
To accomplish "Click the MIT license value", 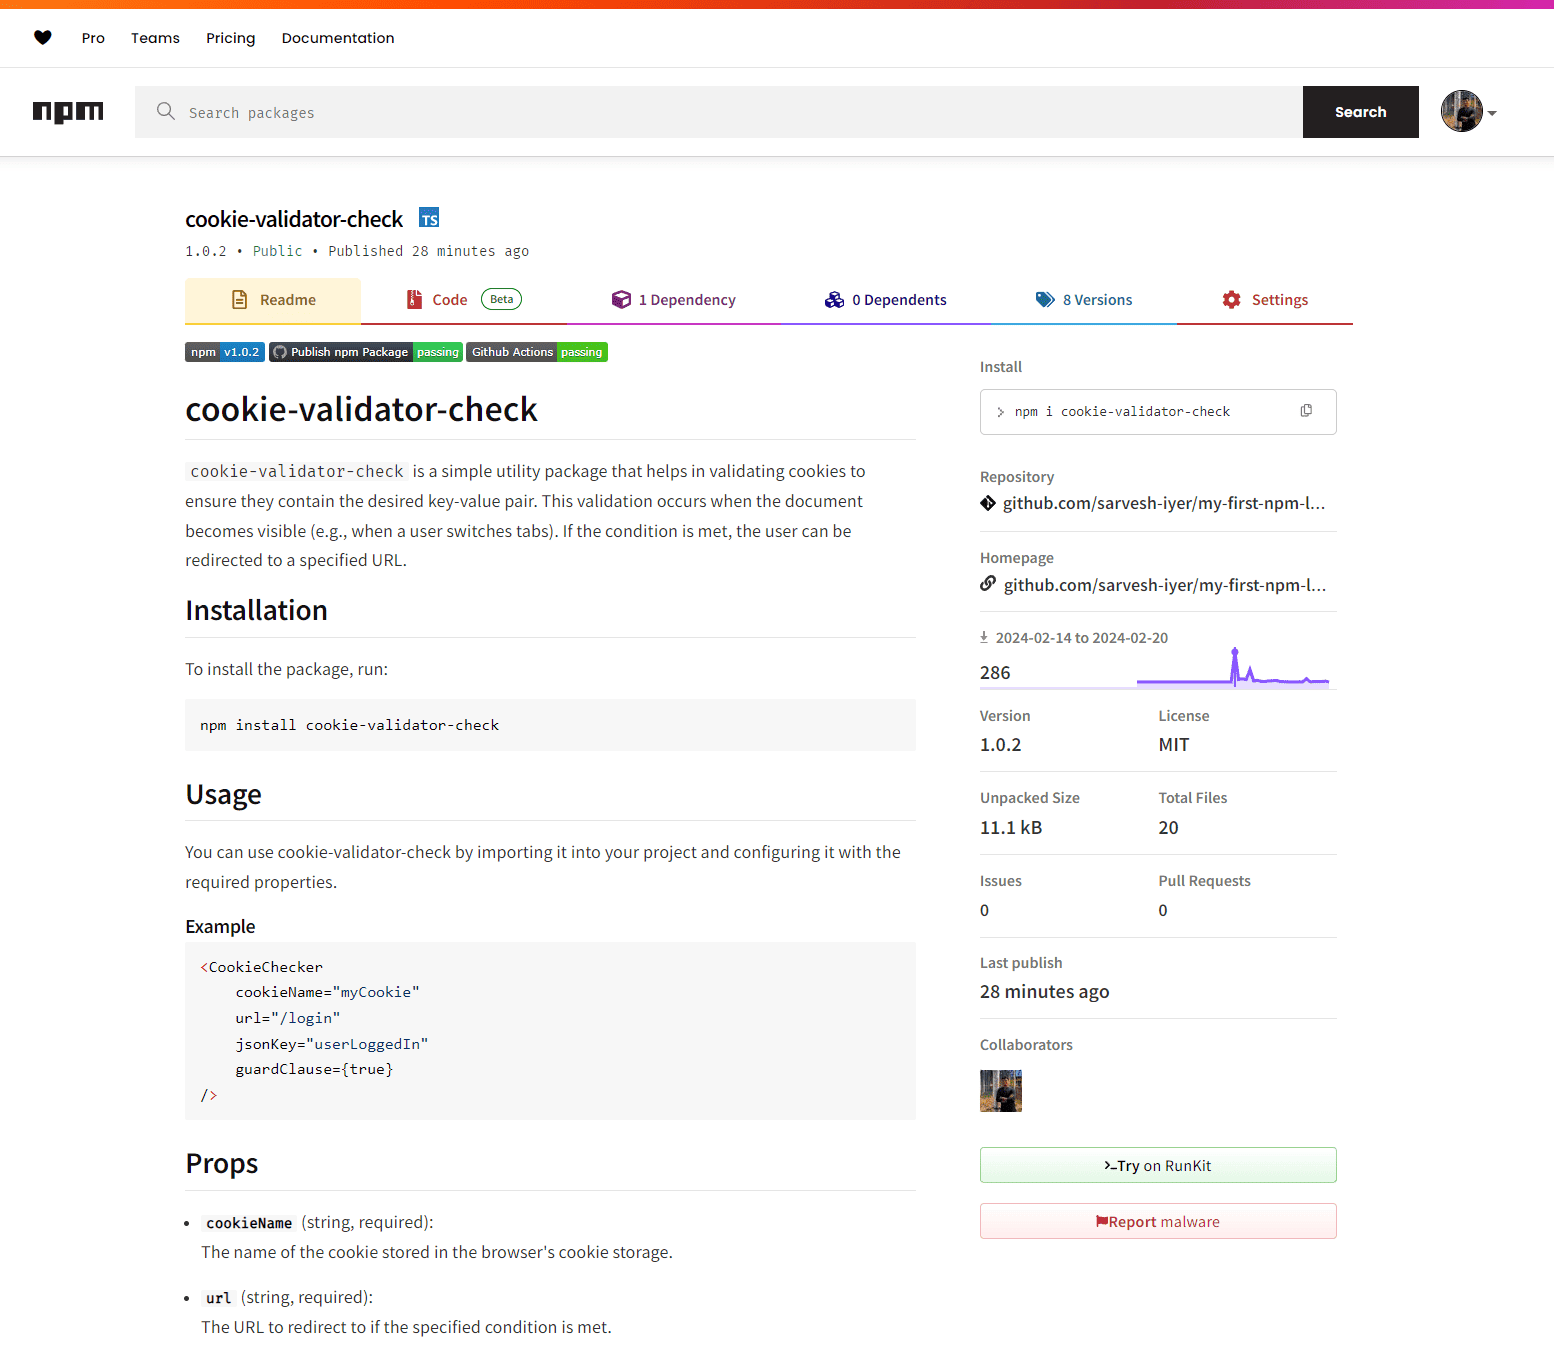I will 1174,745.
